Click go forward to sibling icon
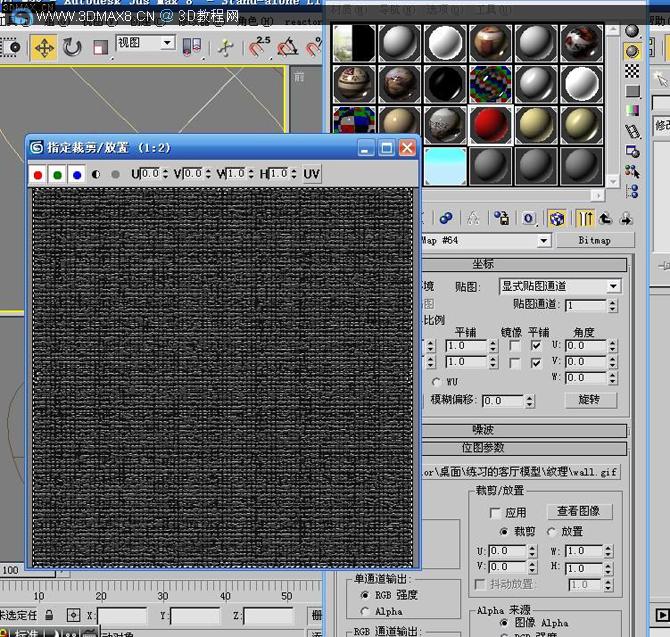The image size is (670, 637). (626, 219)
